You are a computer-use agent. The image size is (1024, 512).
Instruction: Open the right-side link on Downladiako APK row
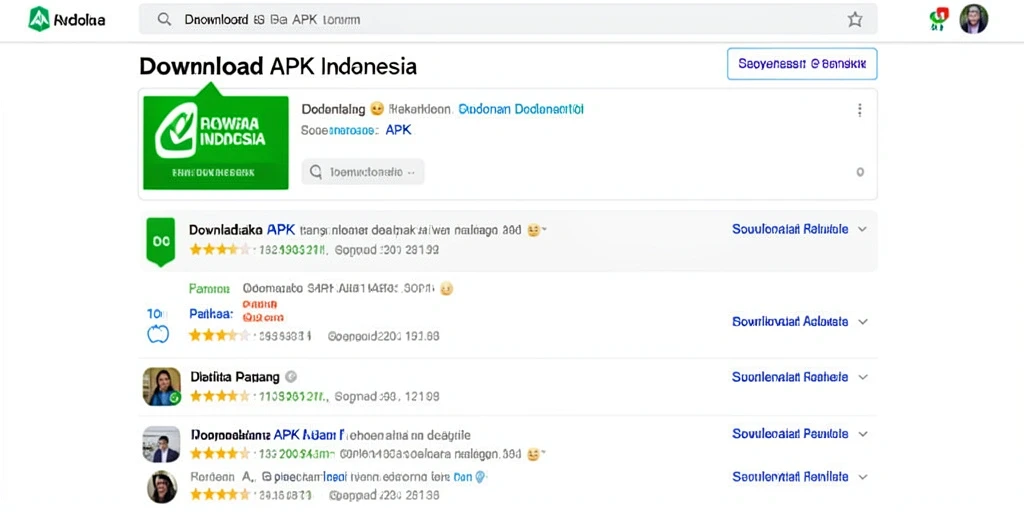[790, 229]
